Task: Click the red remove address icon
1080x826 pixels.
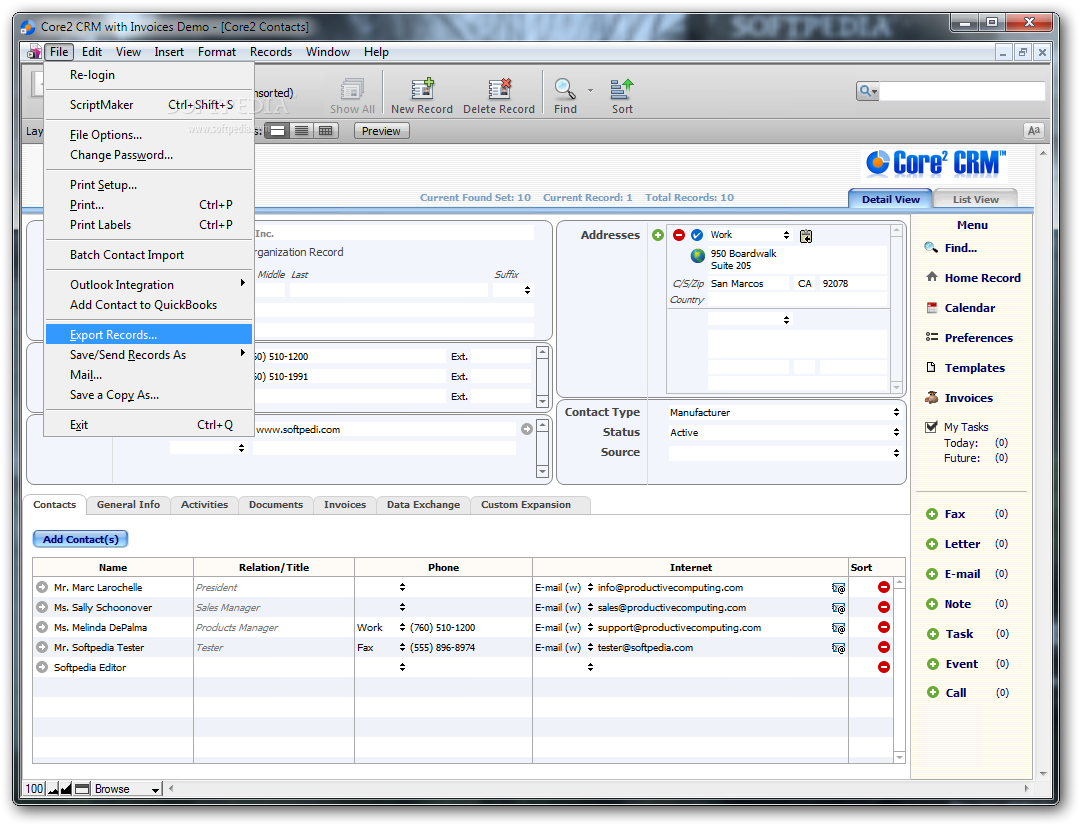Action: tap(678, 235)
